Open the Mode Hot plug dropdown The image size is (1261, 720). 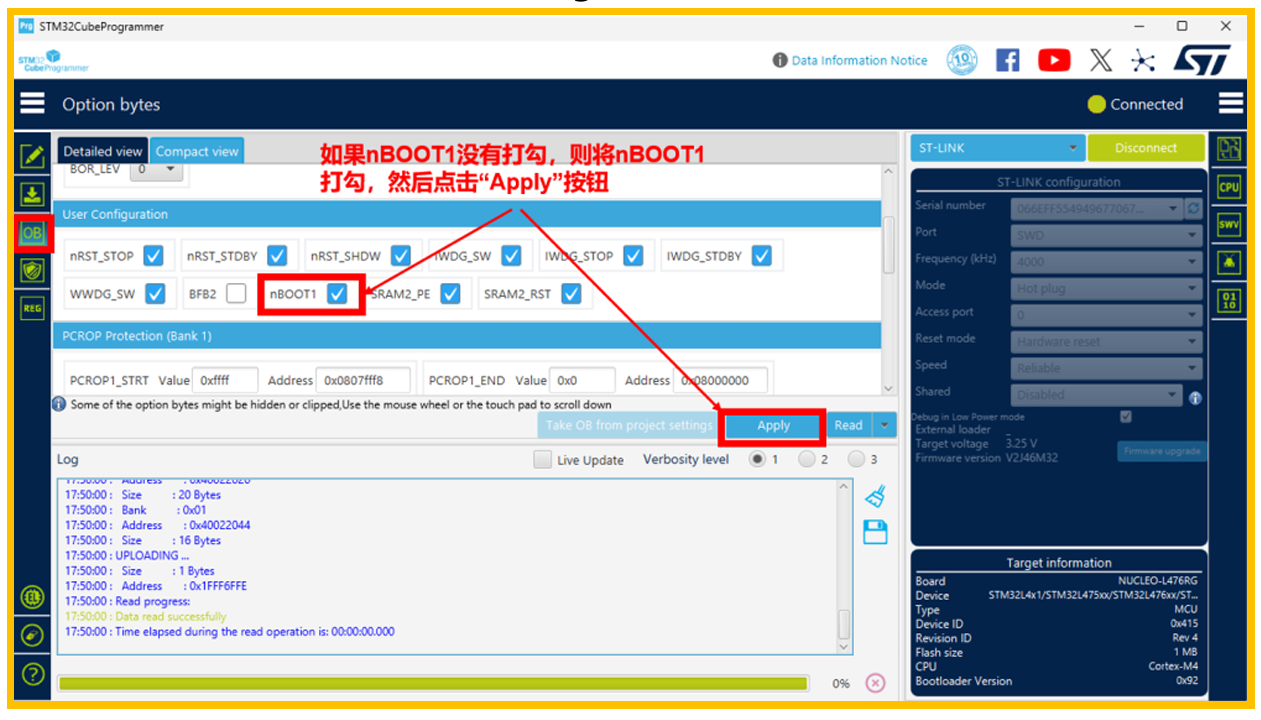click(x=1106, y=288)
